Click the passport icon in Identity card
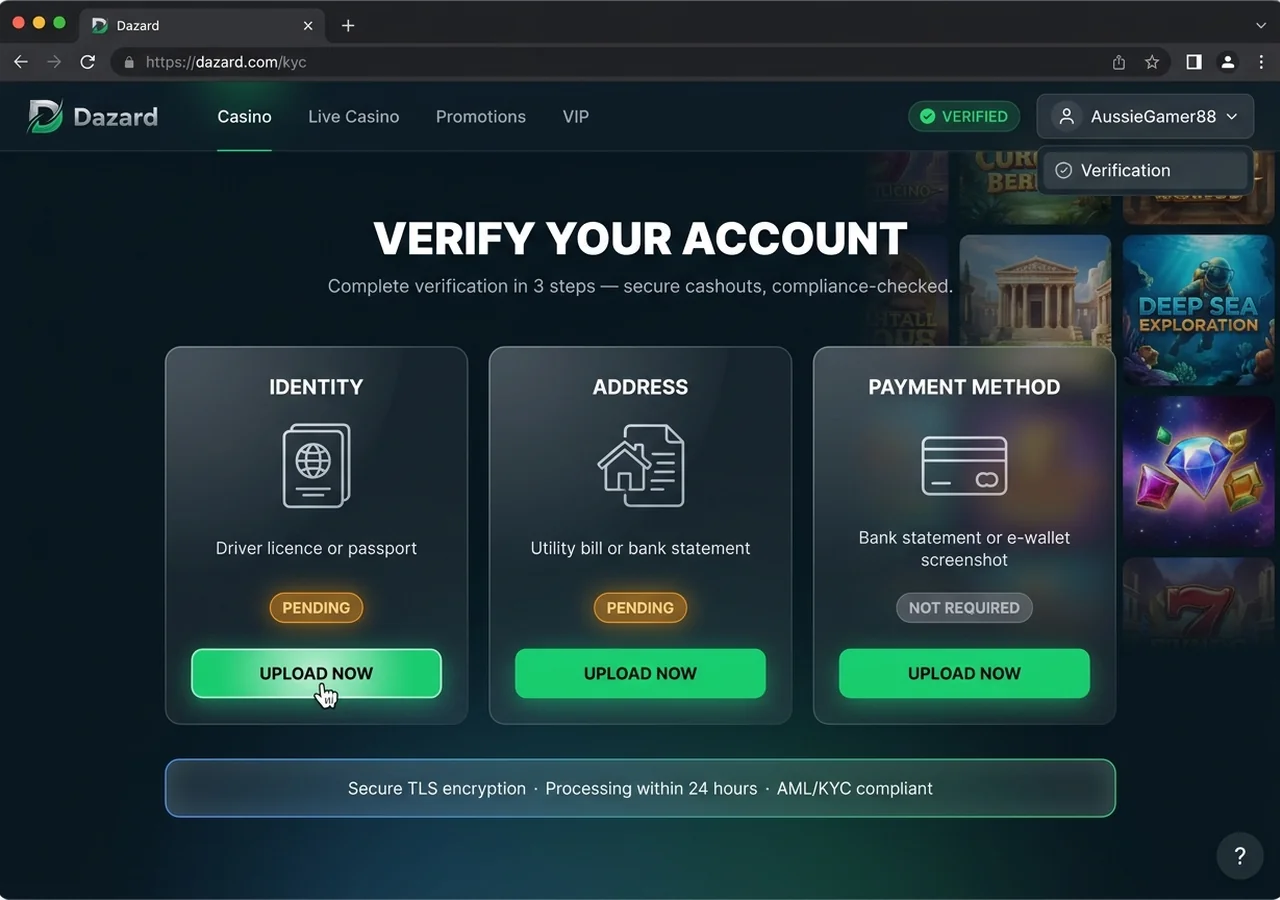 coord(316,465)
